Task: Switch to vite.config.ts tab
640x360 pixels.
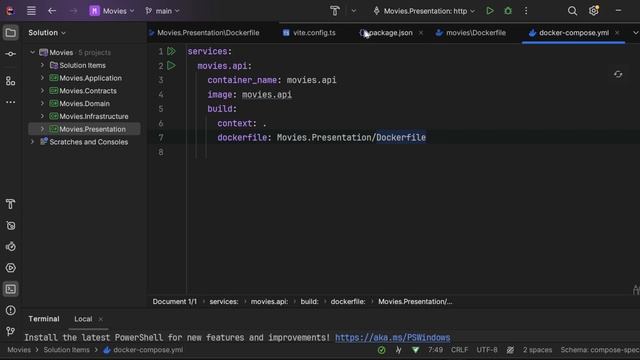Action: (309, 33)
